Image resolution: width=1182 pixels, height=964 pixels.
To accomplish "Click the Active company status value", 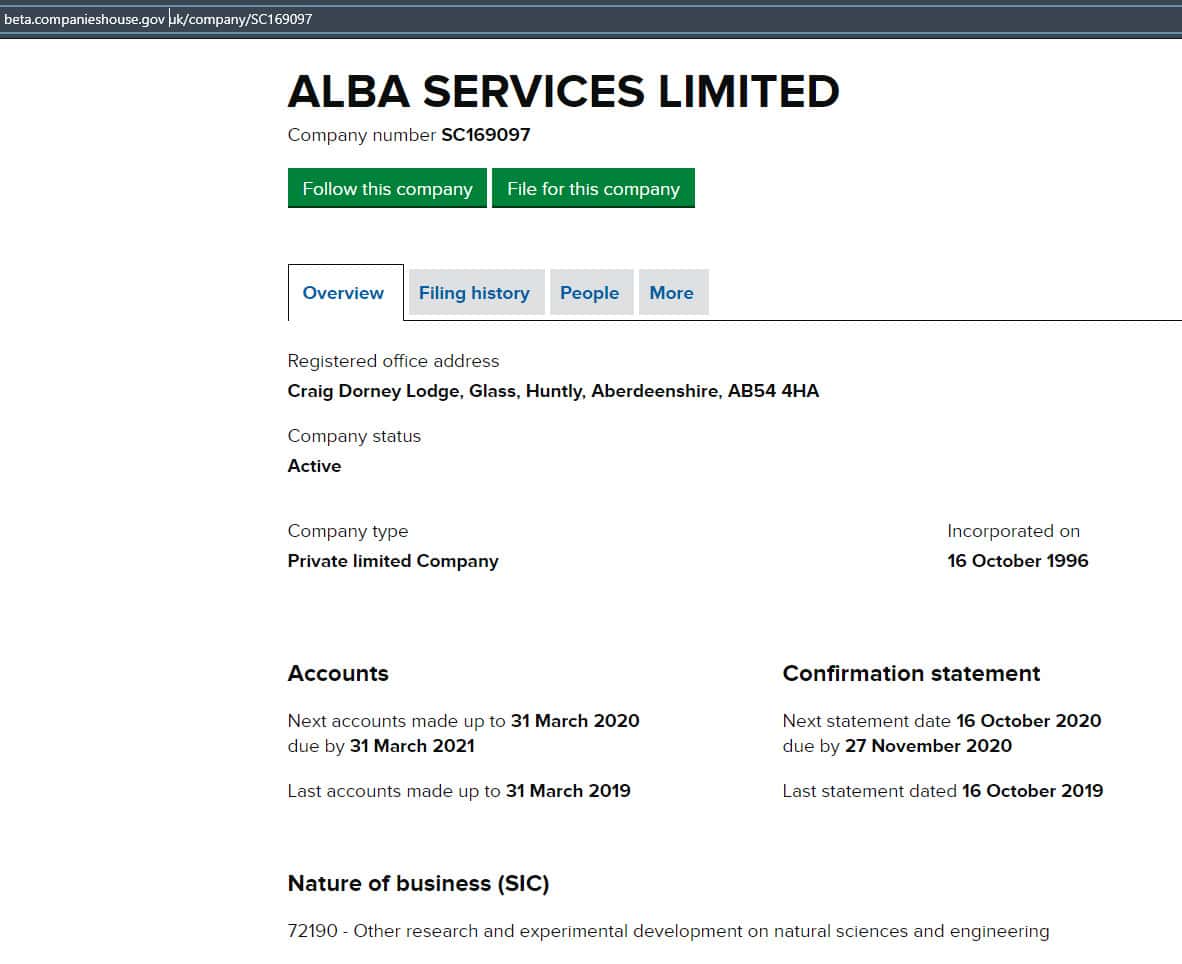I will (314, 466).
